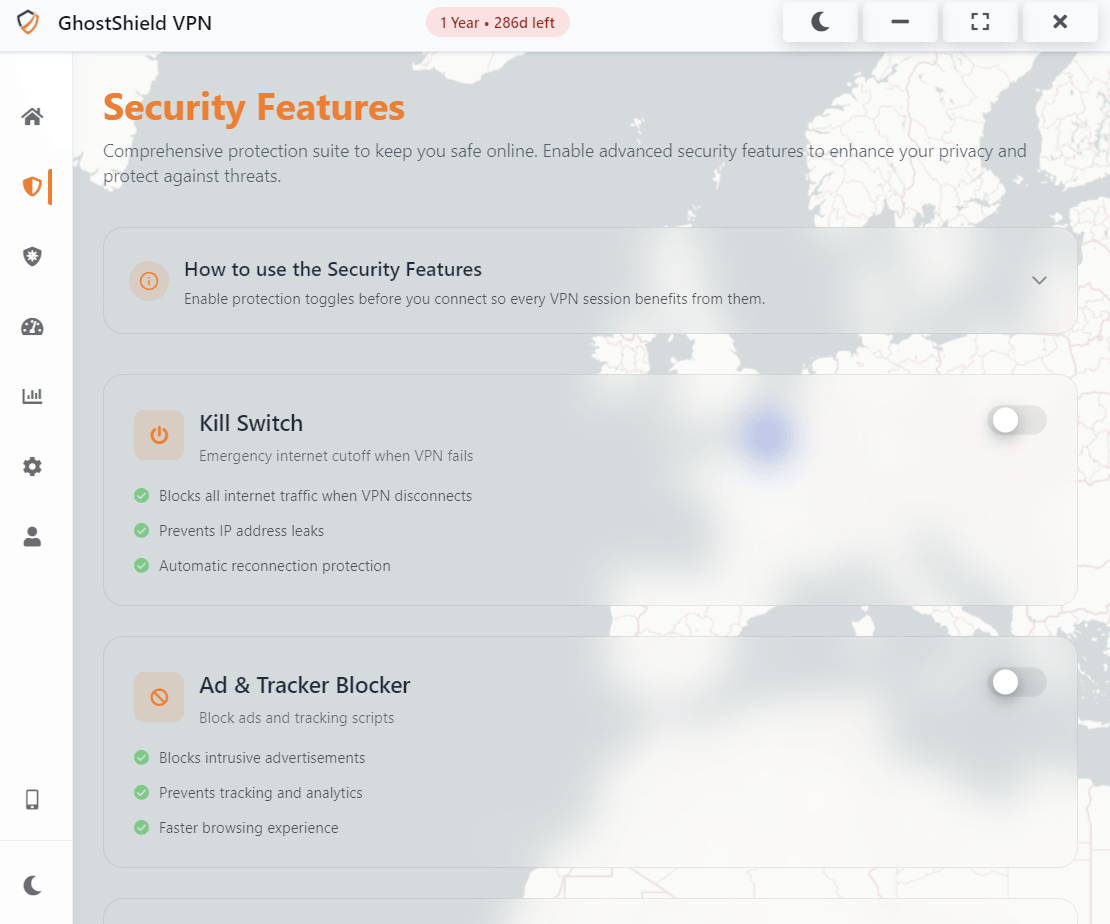
Task: Turn on the Ad & Tracker Blocker
Action: click(x=1016, y=682)
